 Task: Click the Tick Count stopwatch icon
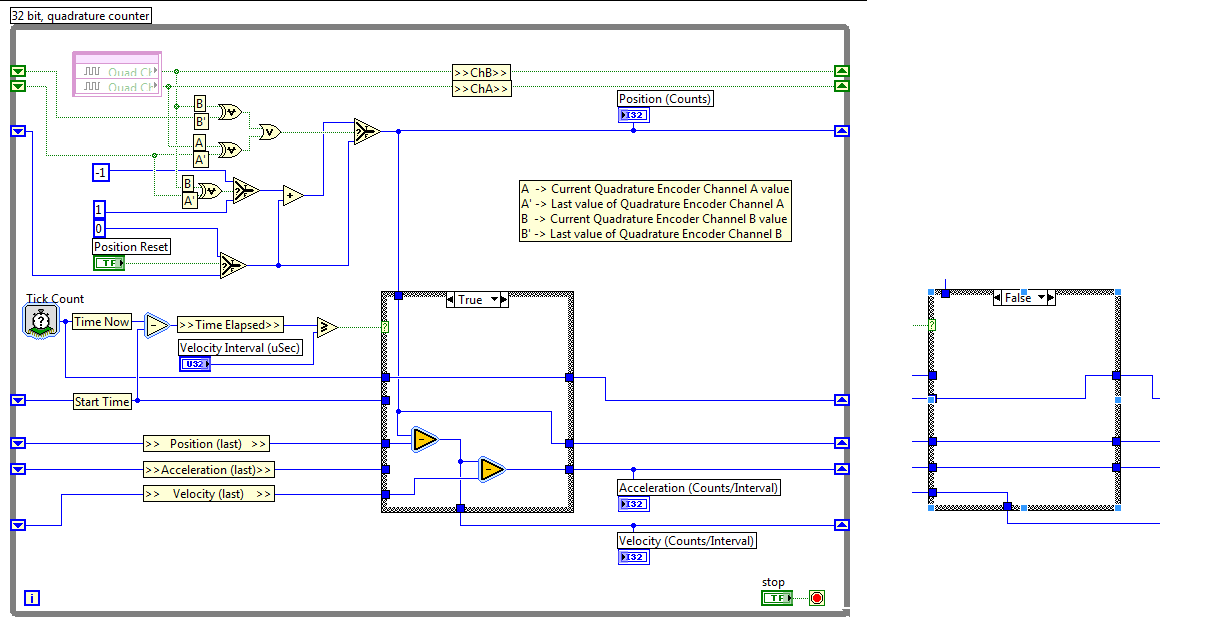coord(39,322)
